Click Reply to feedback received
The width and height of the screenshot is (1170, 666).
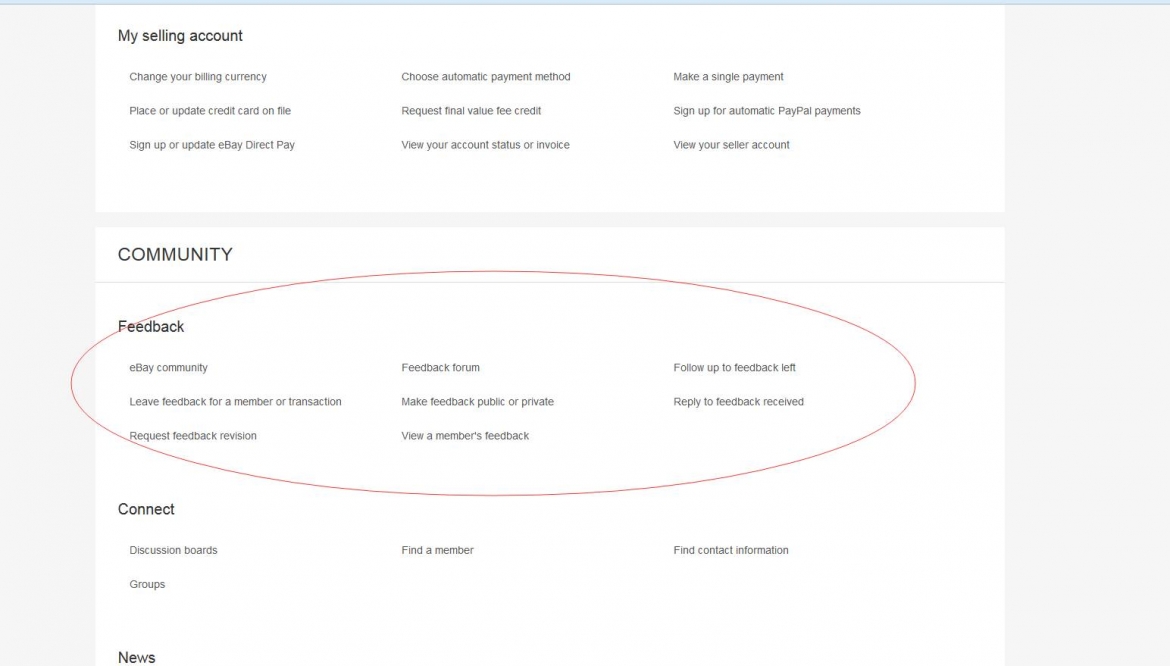[x=738, y=402]
